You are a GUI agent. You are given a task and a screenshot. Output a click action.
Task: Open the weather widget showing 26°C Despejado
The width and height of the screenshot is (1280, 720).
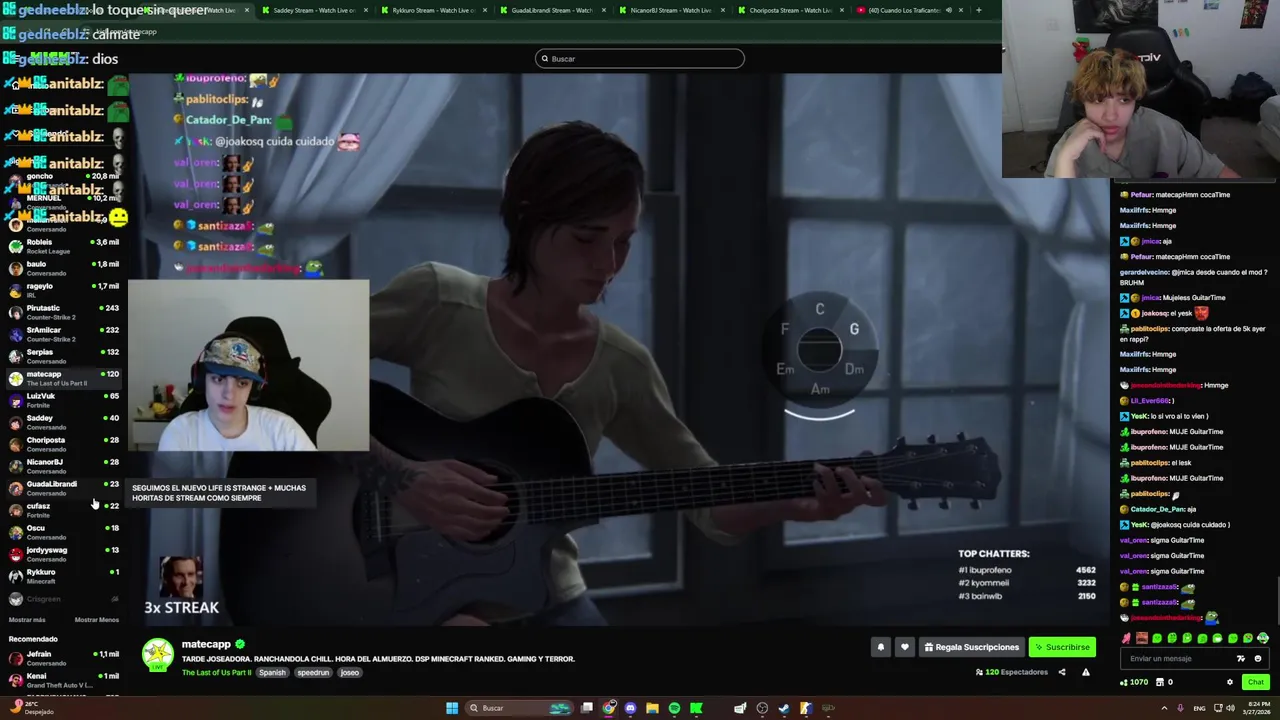[30, 708]
